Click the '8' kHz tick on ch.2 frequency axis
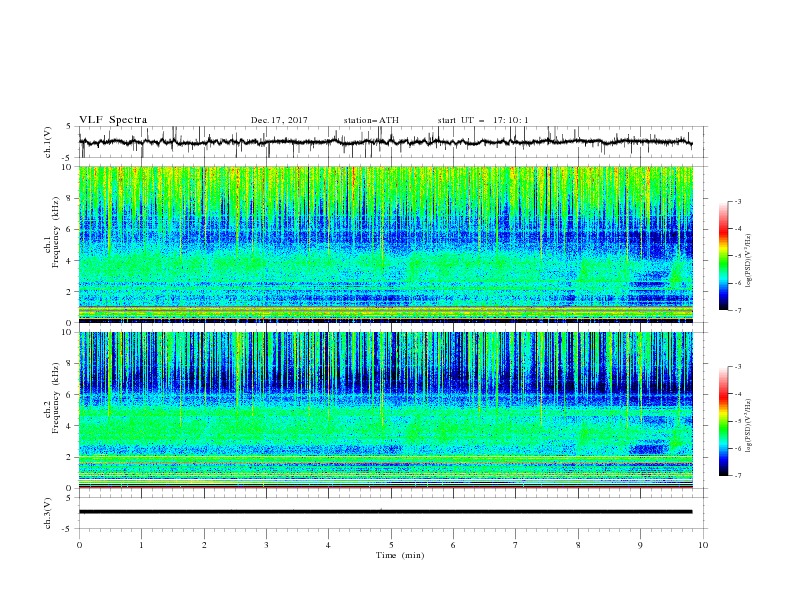This screenshot has height=612, width=792. coord(70,364)
